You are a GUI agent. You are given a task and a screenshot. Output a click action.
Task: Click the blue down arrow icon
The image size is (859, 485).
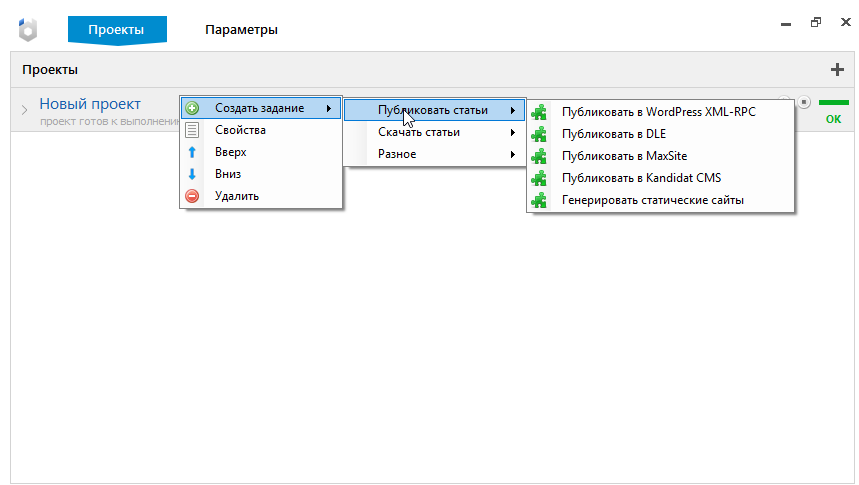[192, 174]
